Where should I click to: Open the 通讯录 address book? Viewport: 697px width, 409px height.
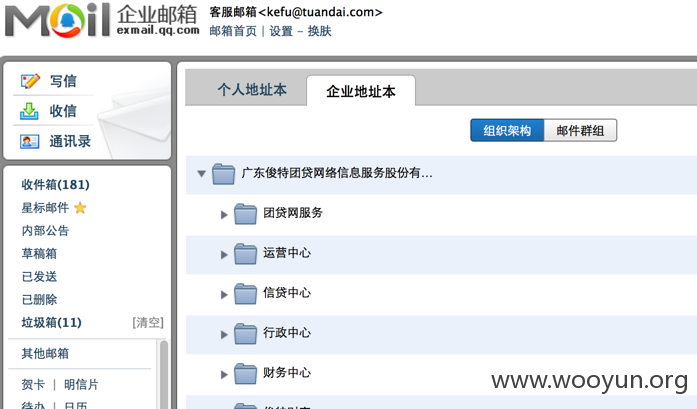click(x=70, y=141)
